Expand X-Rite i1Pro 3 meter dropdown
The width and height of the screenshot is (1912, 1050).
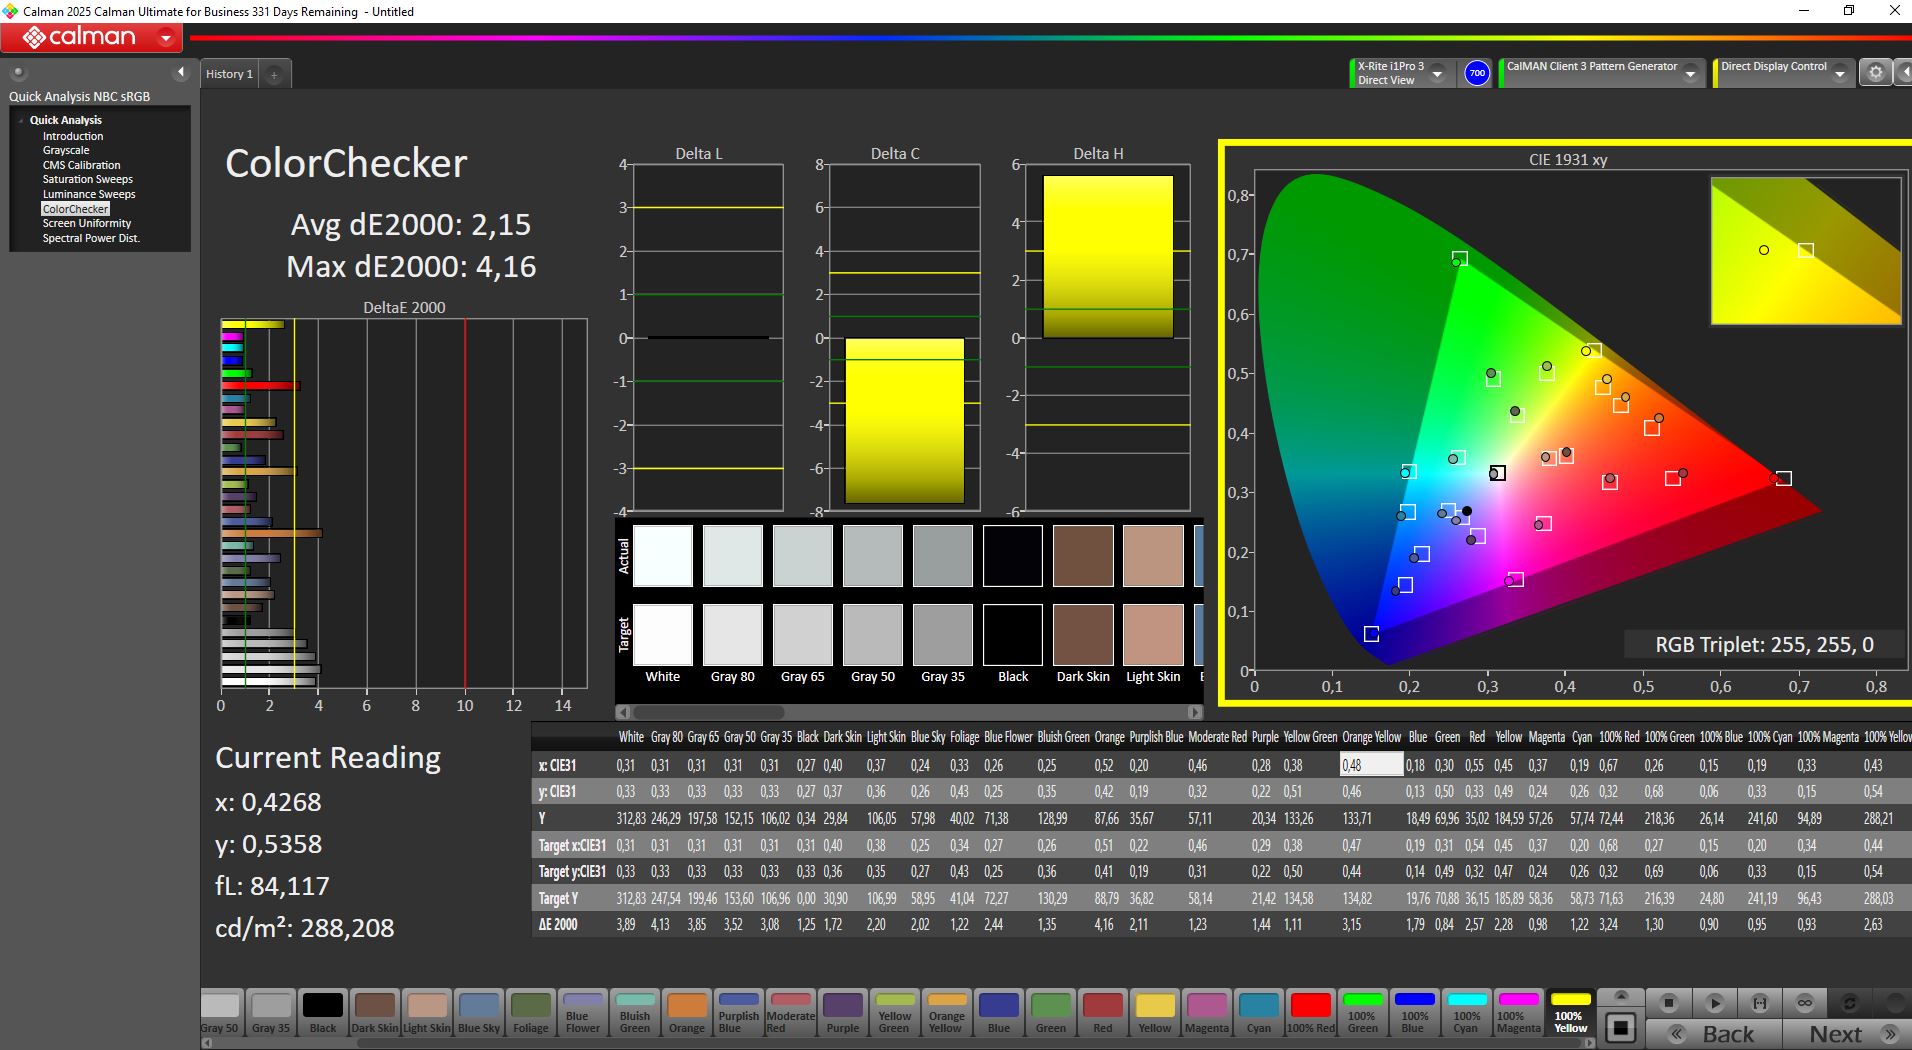coord(1437,74)
